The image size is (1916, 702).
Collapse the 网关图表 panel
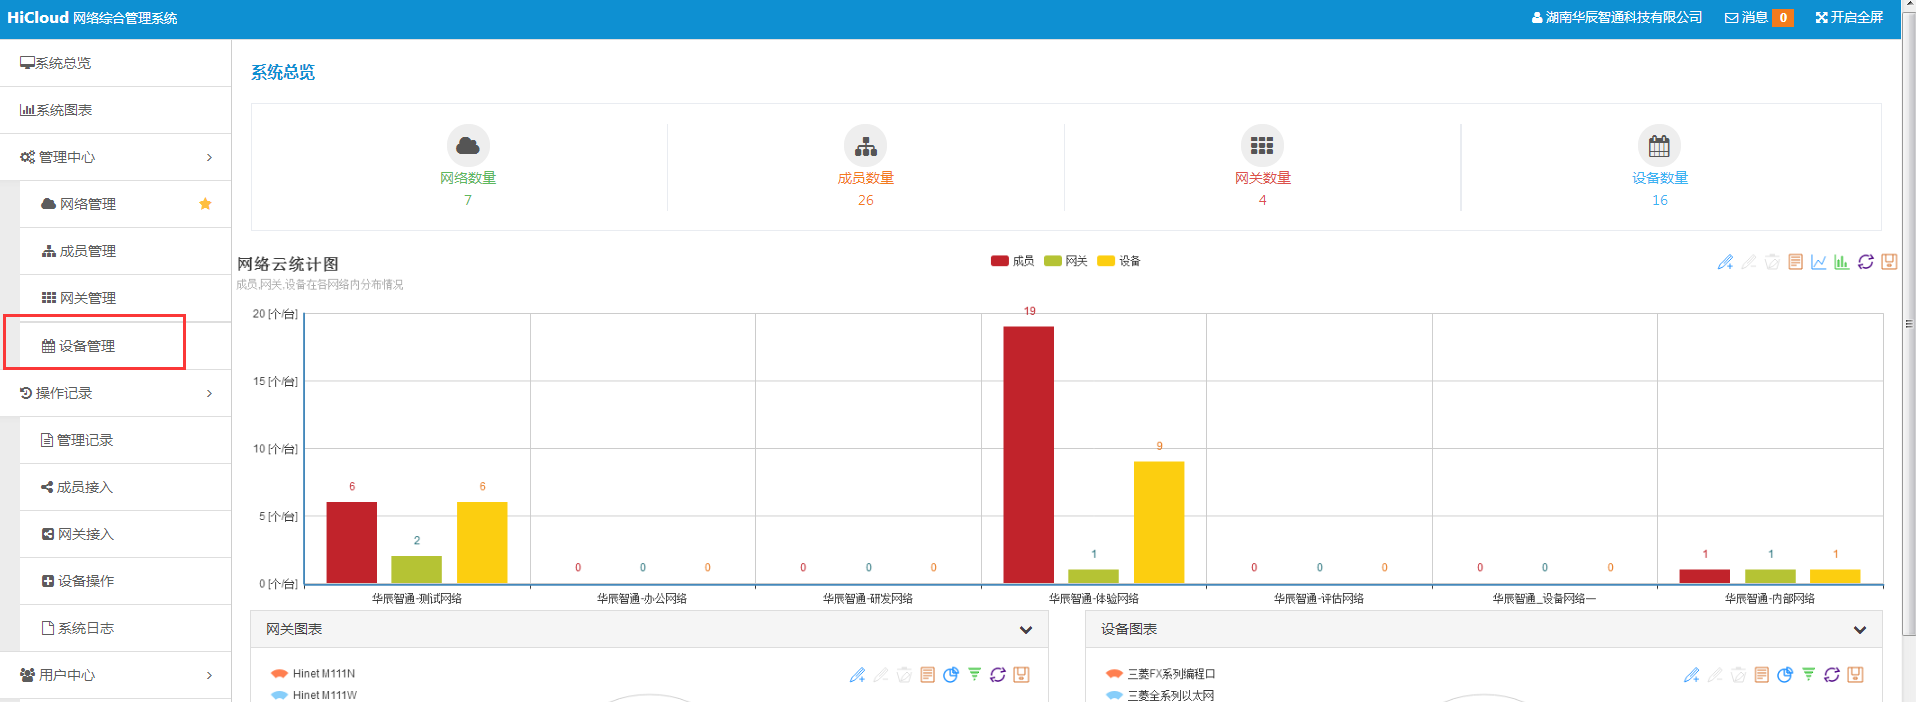pyautogui.click(x=1025, y=630)
